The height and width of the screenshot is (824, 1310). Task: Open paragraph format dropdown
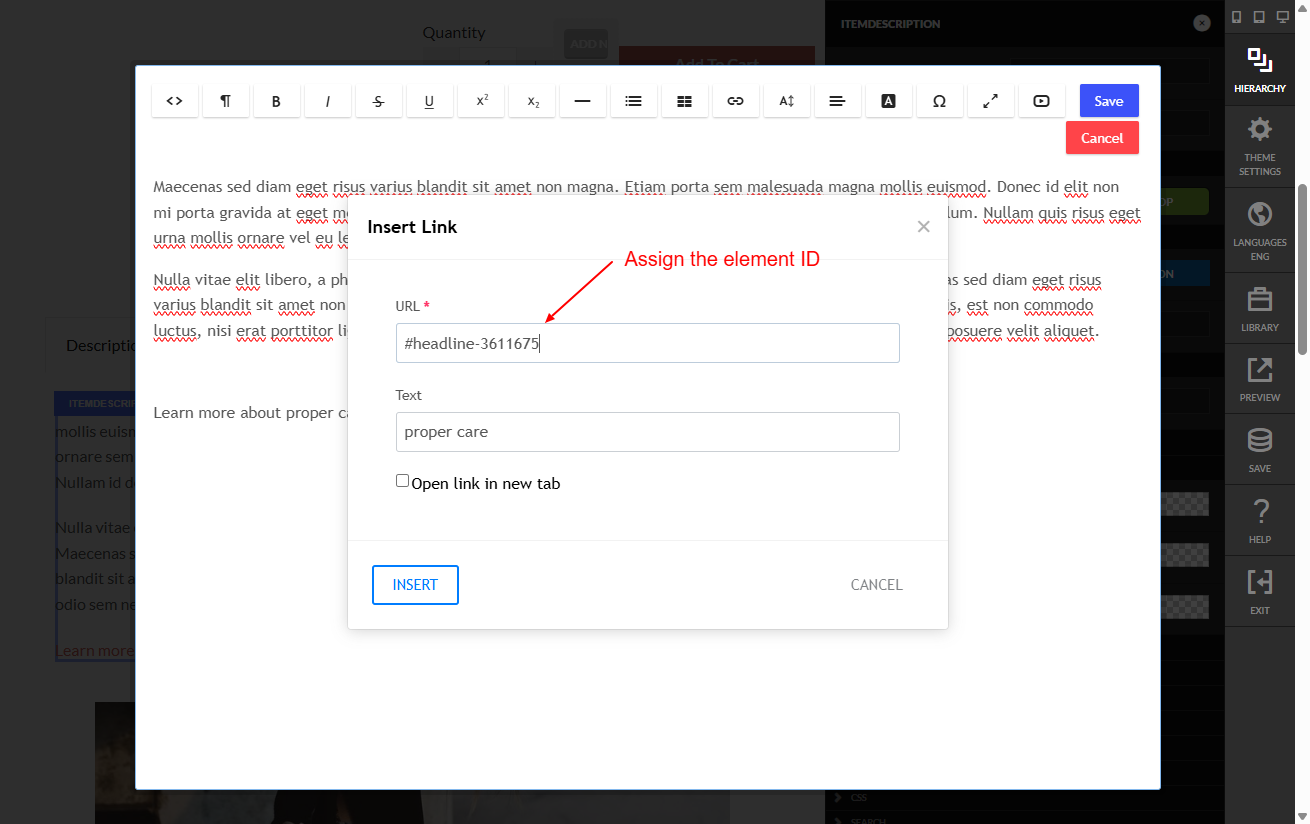226,101
